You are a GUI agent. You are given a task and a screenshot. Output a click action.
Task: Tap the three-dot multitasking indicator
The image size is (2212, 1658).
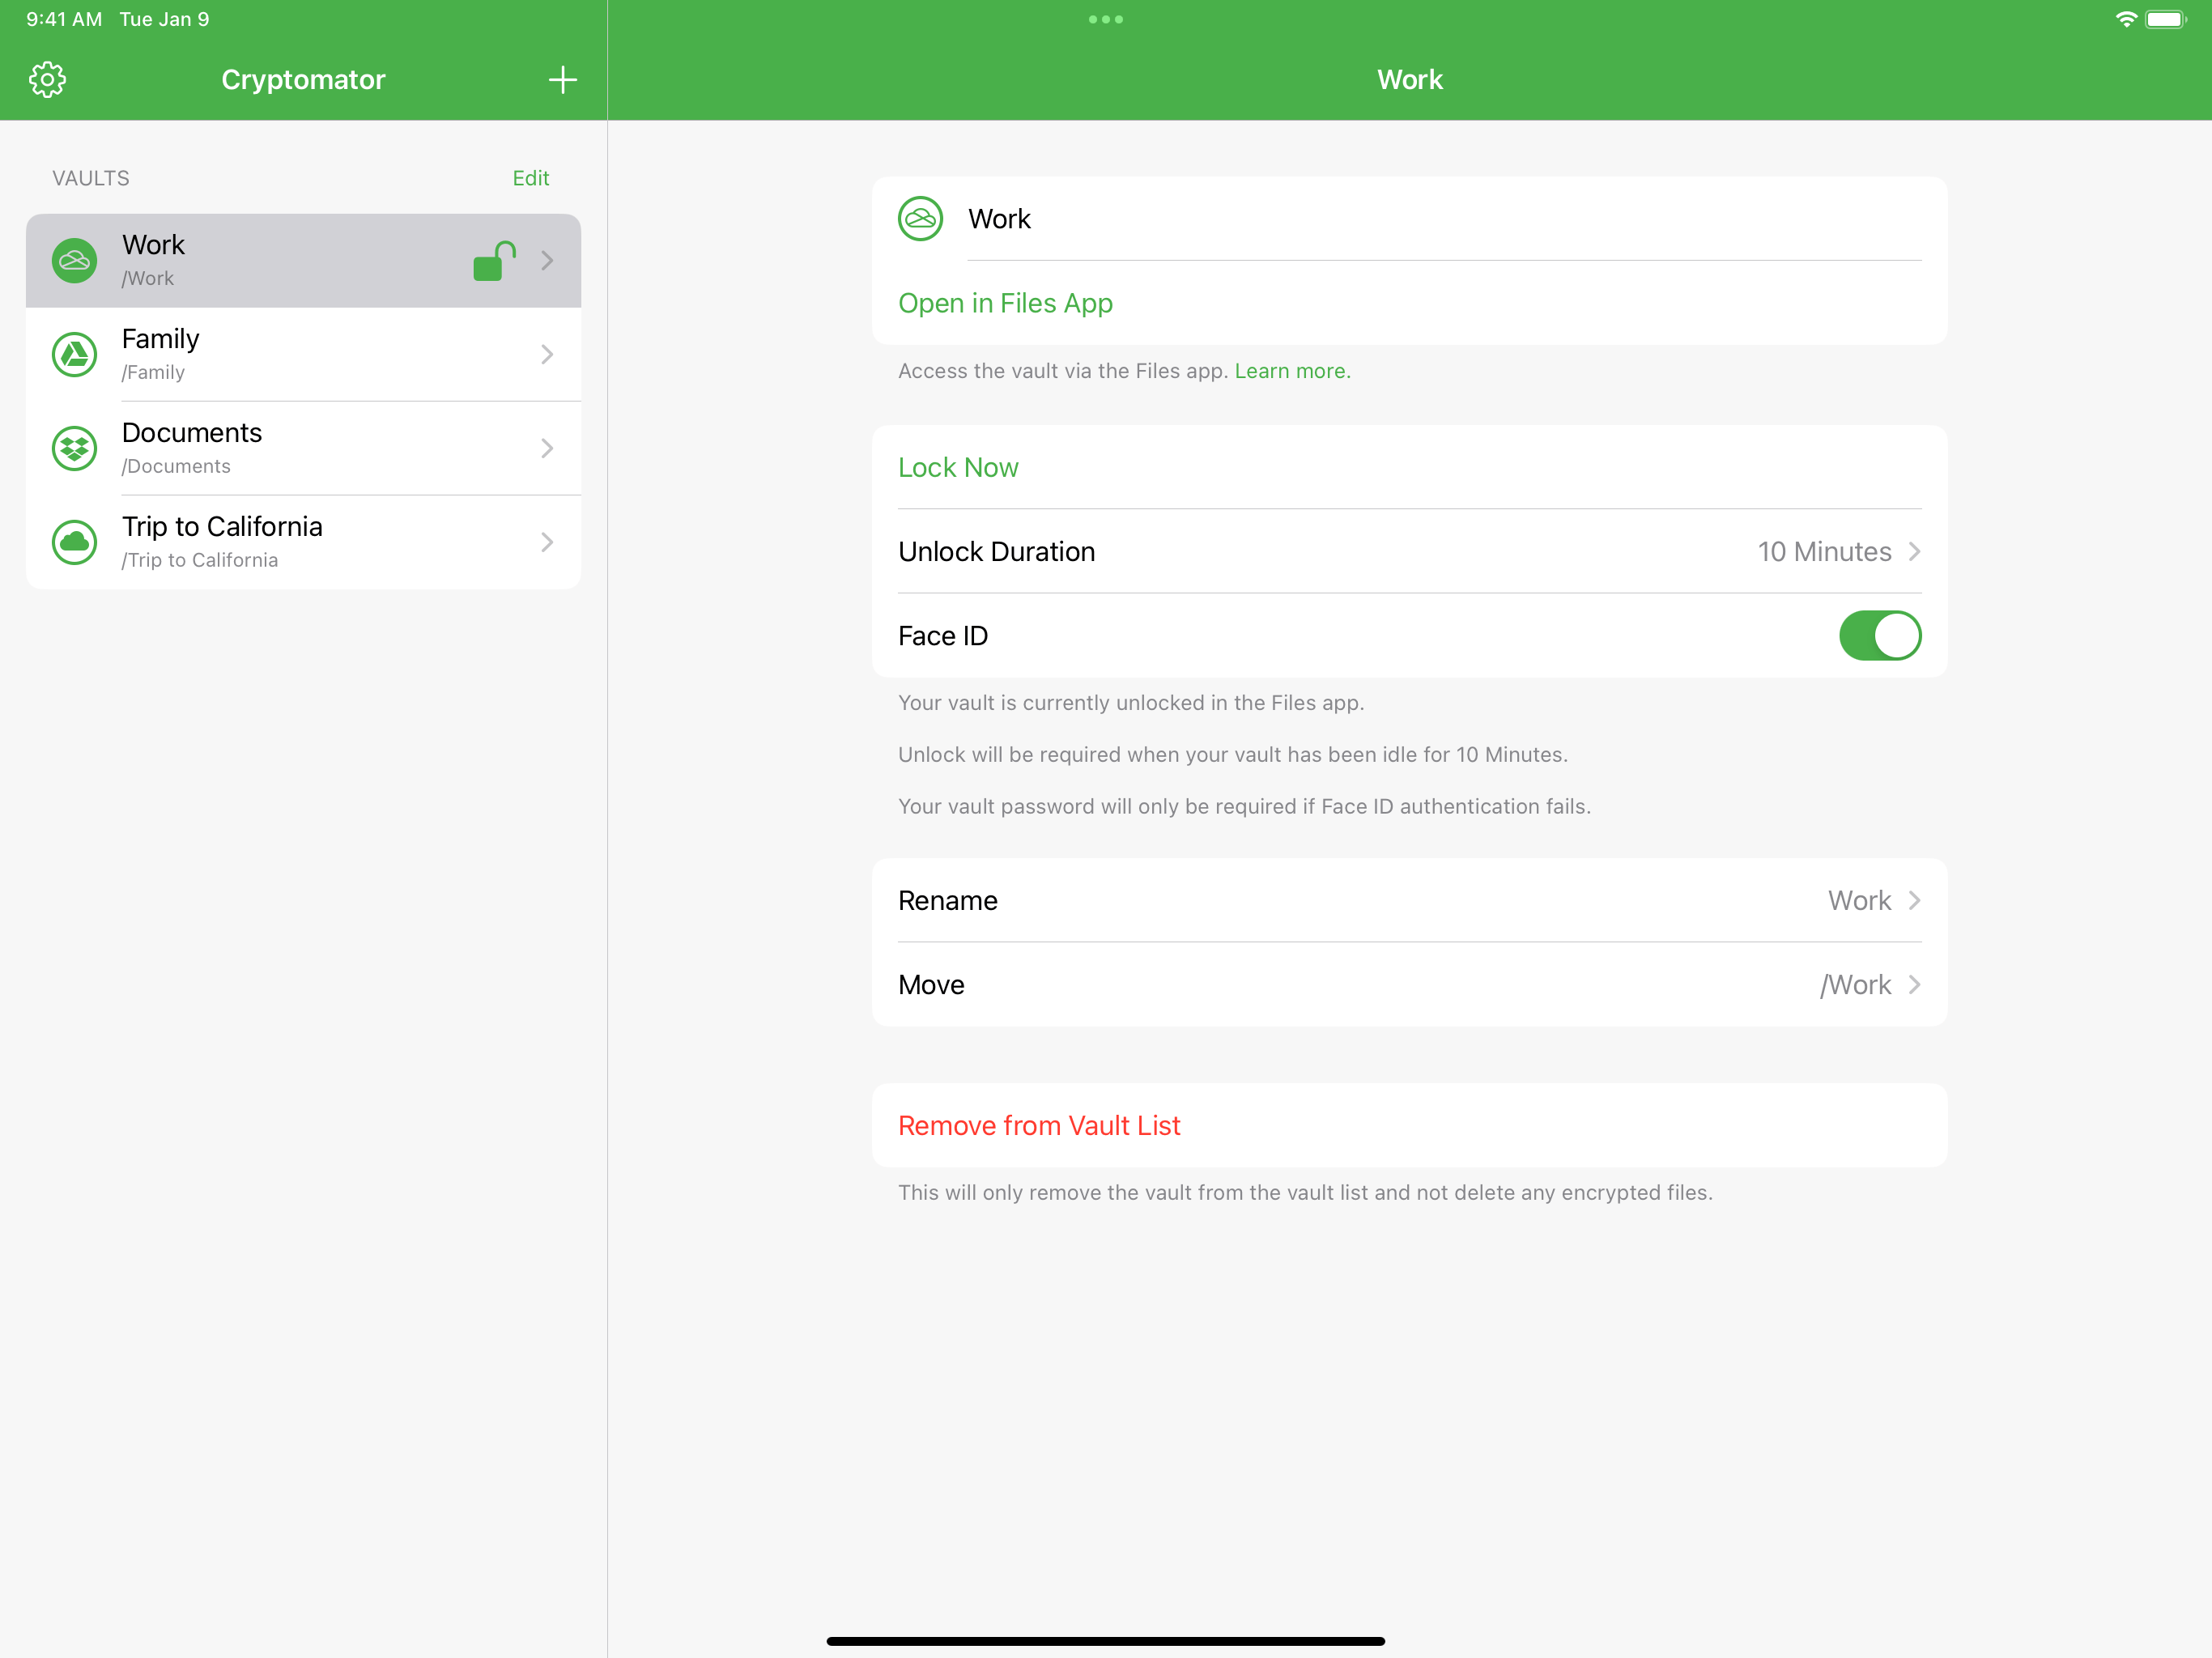click(x=1106, y=19)
